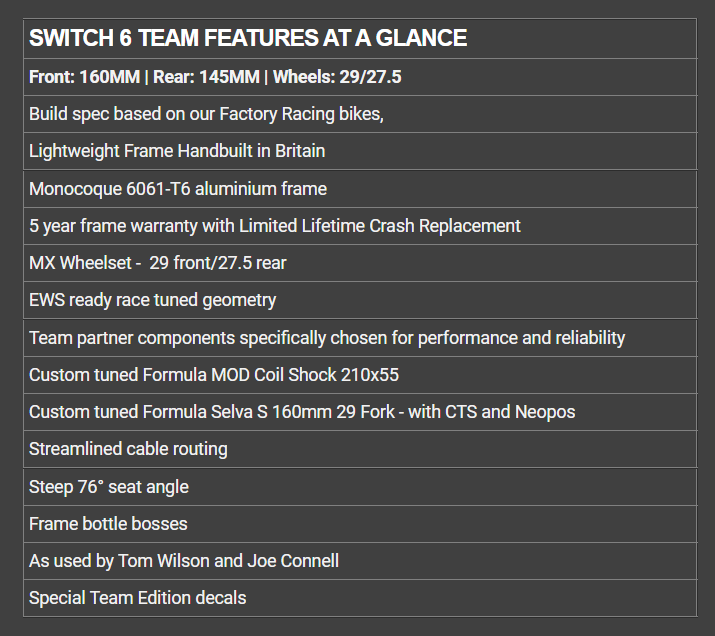The image size is (715, 636).
Task: Select the Formula Selva S 160mm Fork row
Action: [302, 412]
